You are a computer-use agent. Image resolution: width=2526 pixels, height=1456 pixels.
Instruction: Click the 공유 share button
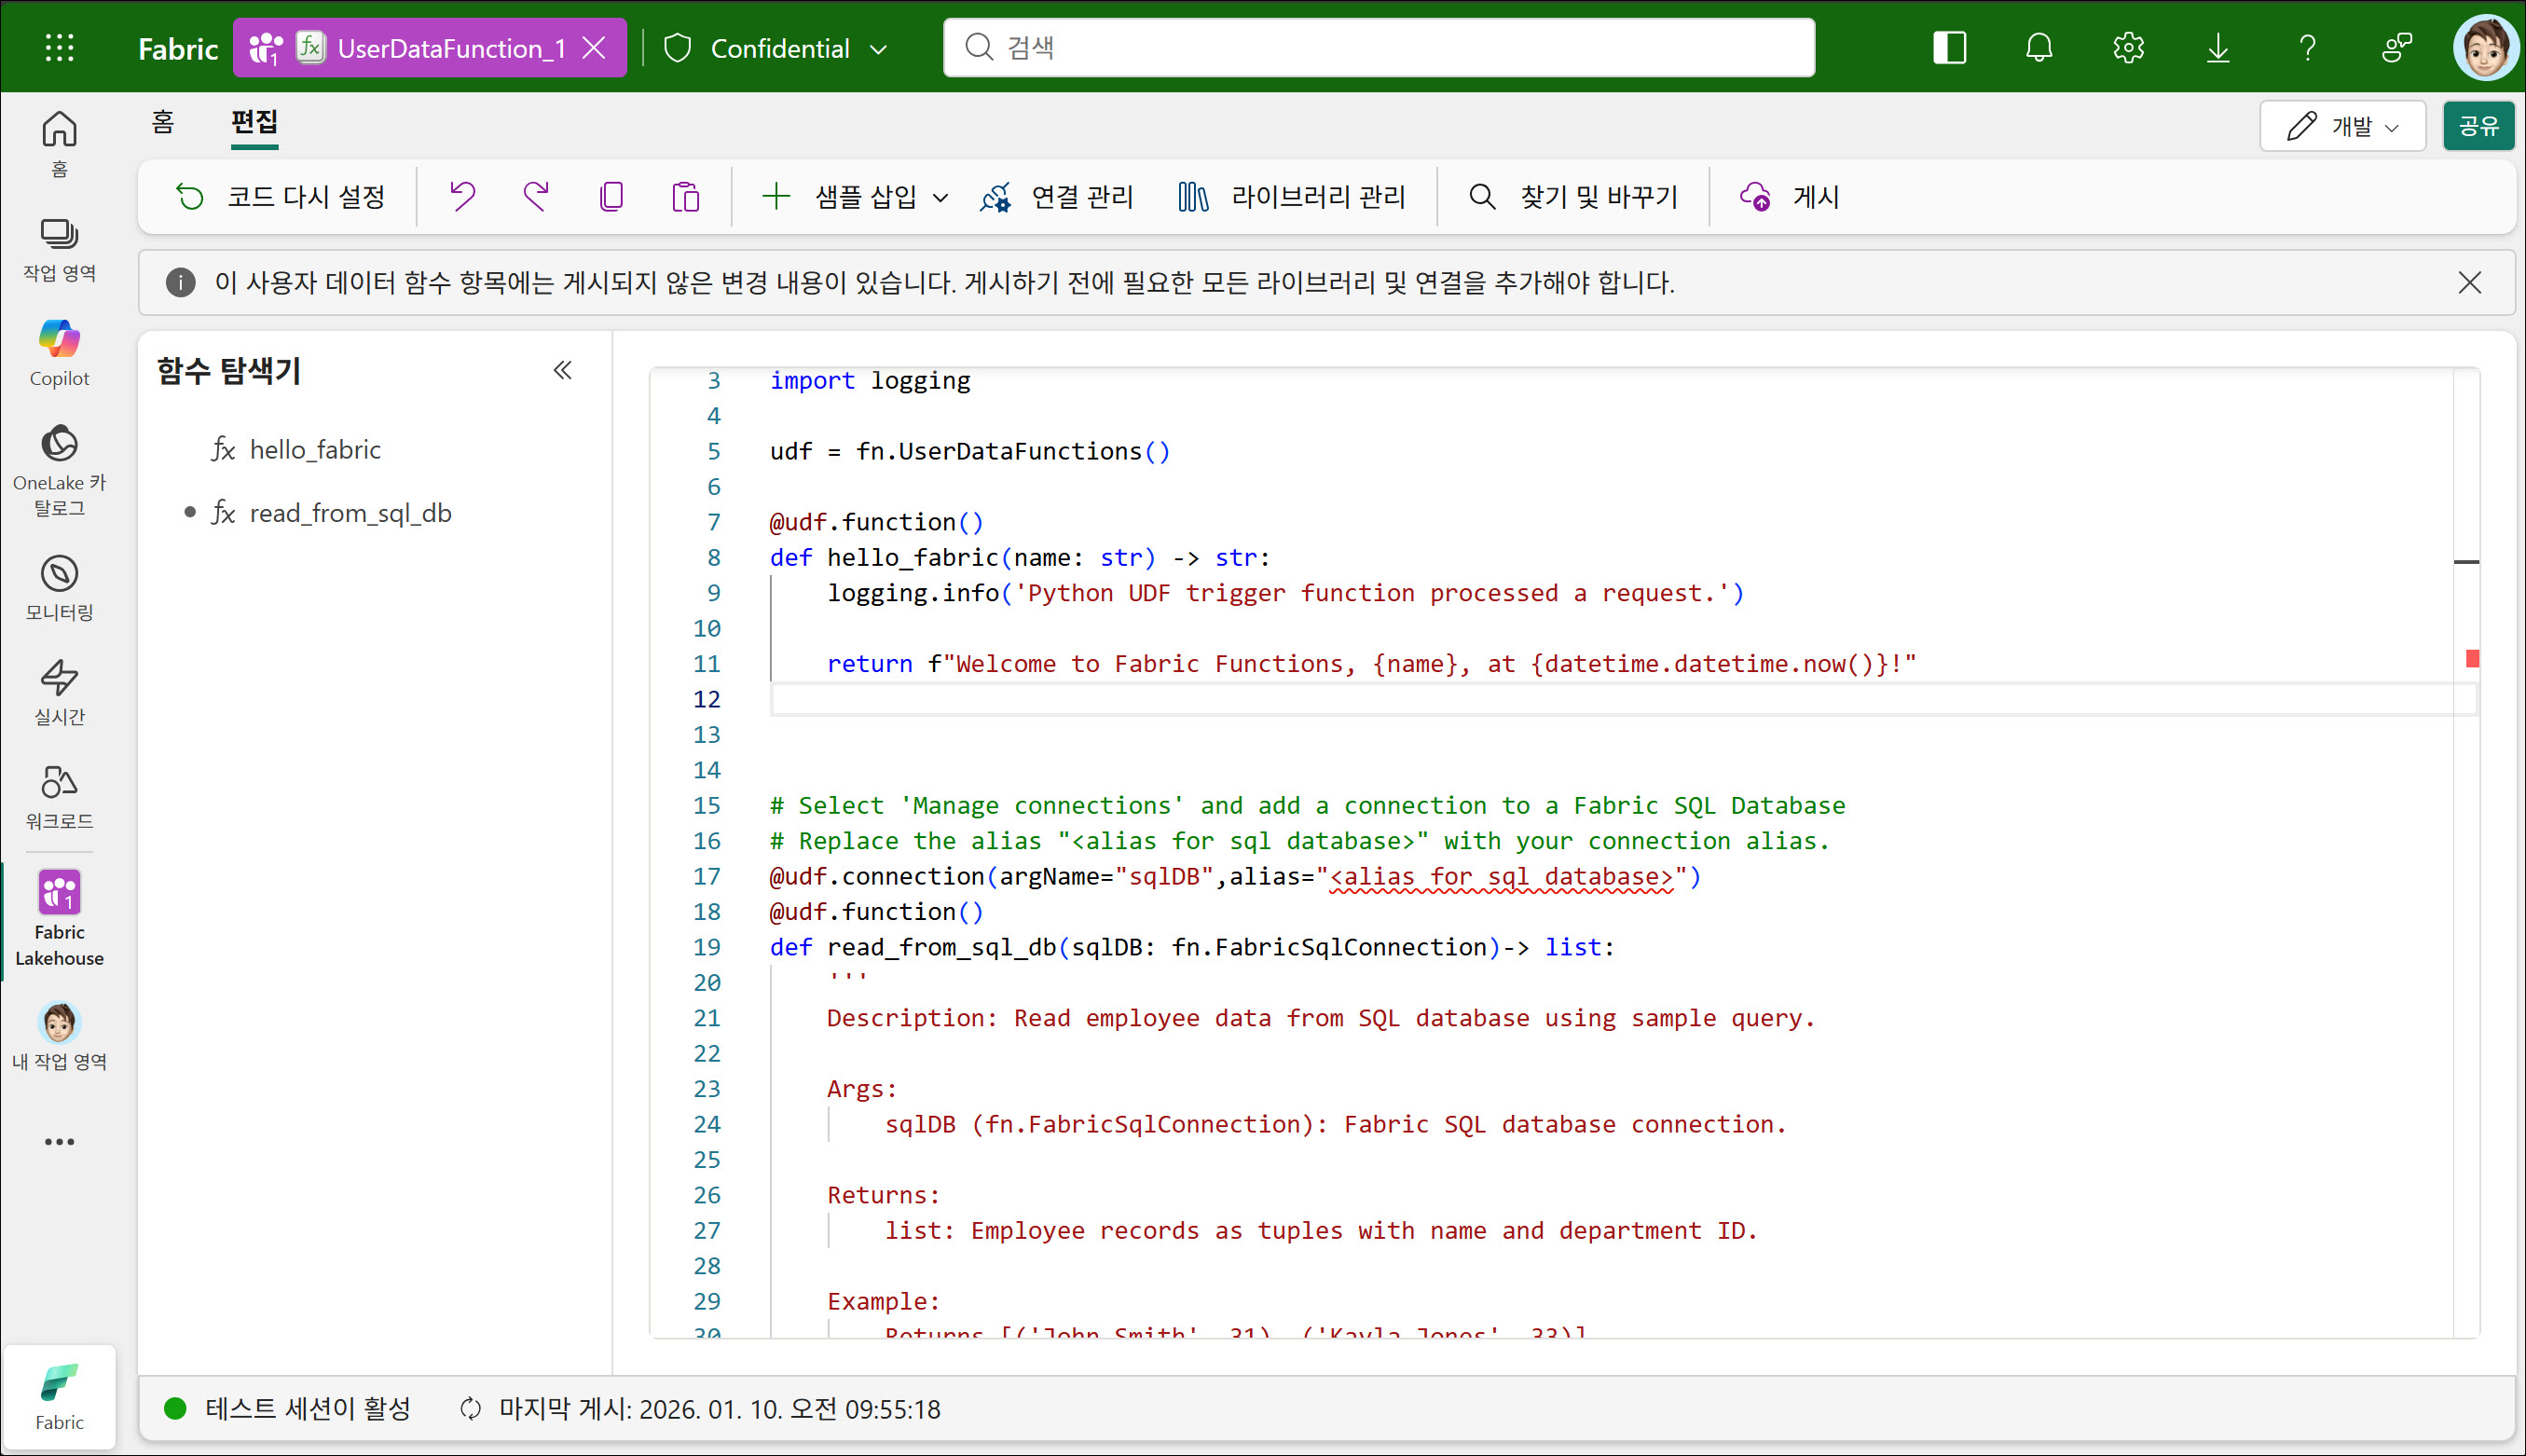coord(2478,126)
